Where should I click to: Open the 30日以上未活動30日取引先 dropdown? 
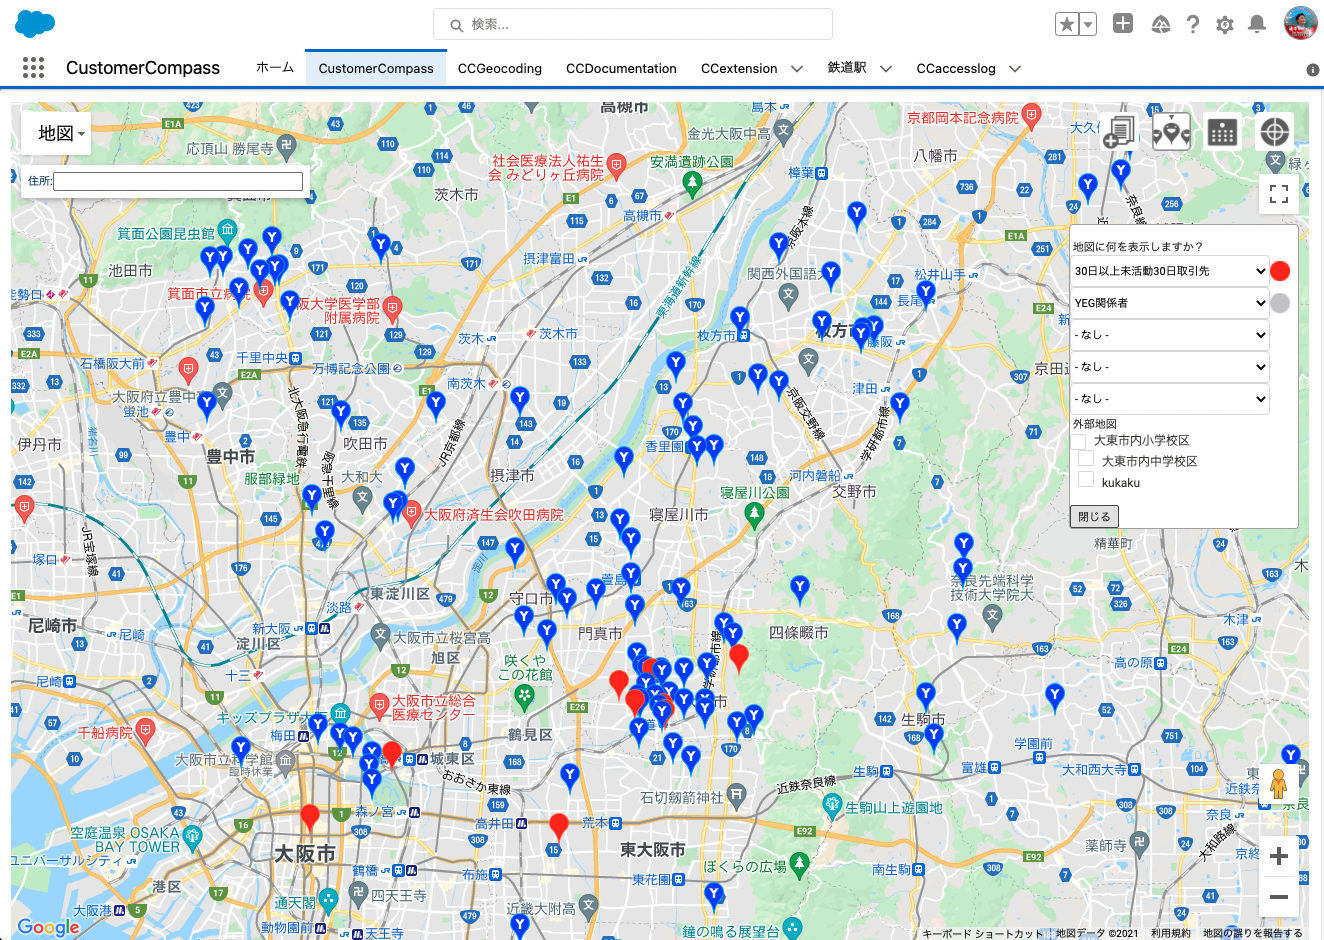[1170, 271]
